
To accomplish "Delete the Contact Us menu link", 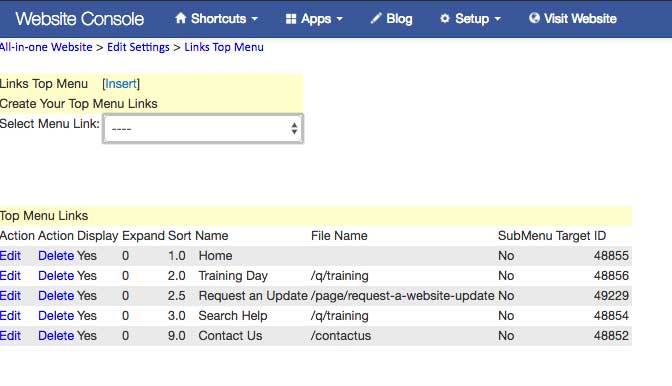I will (56, 336).
